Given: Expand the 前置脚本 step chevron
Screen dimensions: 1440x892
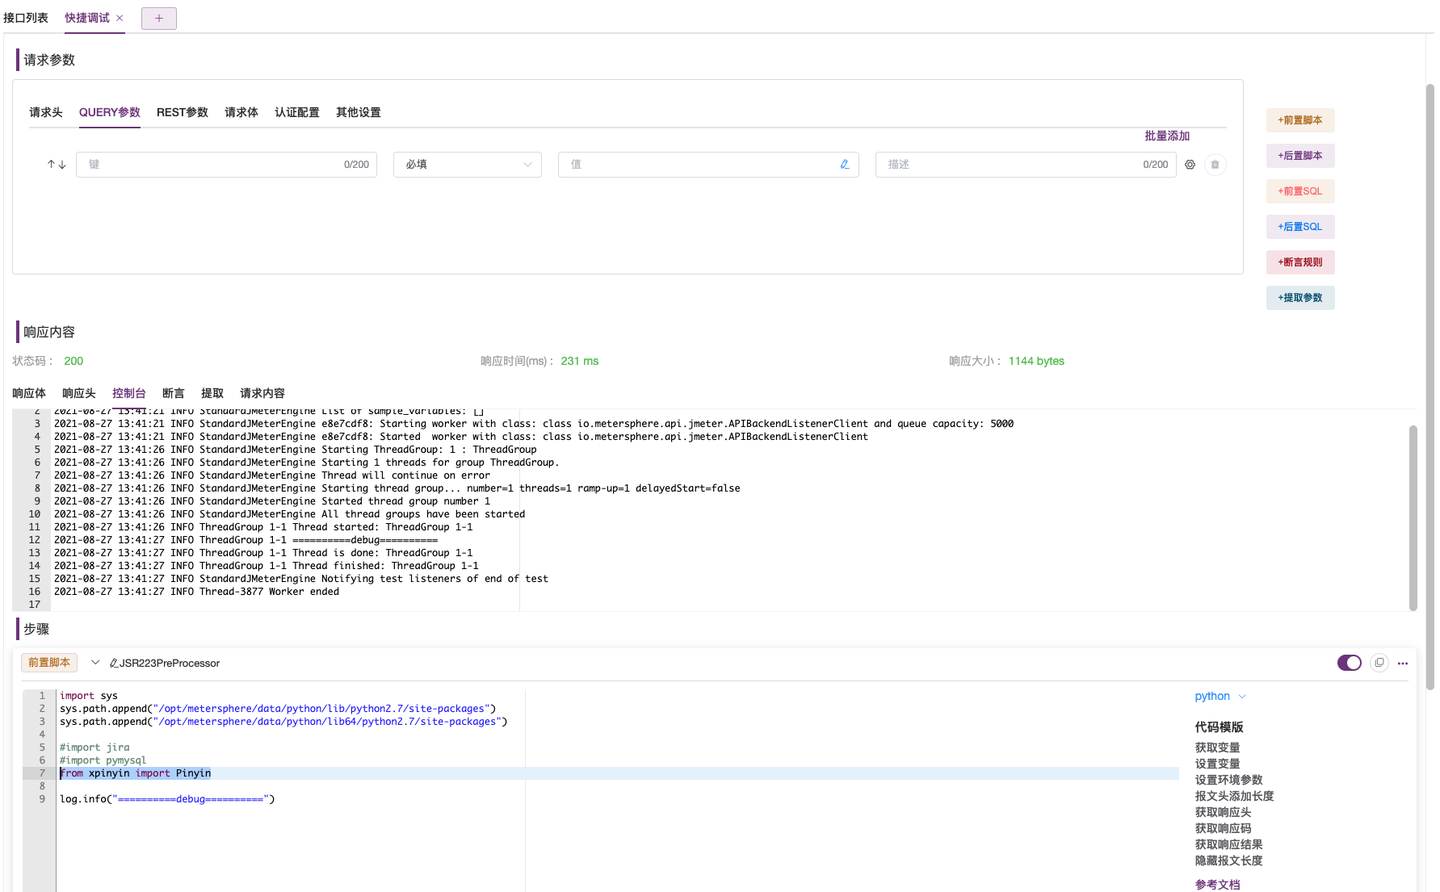Looking at the screenshot, I should [x=95, y=662].
